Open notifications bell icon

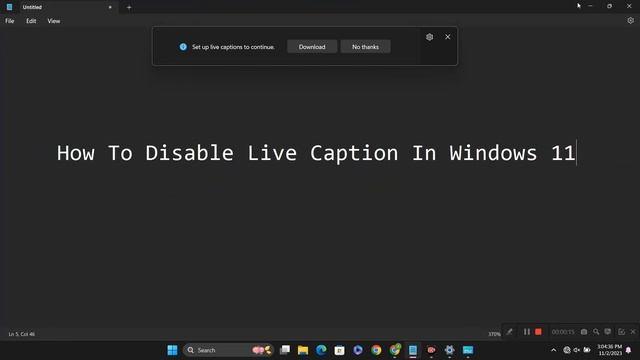(629, 350)
